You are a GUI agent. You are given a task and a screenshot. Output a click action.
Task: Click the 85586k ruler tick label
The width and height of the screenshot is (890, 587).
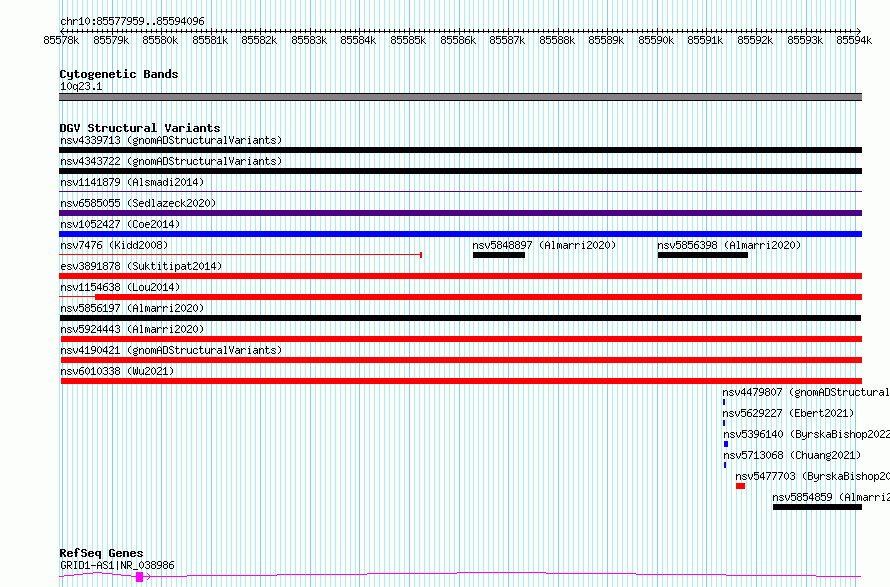point(458,40)
